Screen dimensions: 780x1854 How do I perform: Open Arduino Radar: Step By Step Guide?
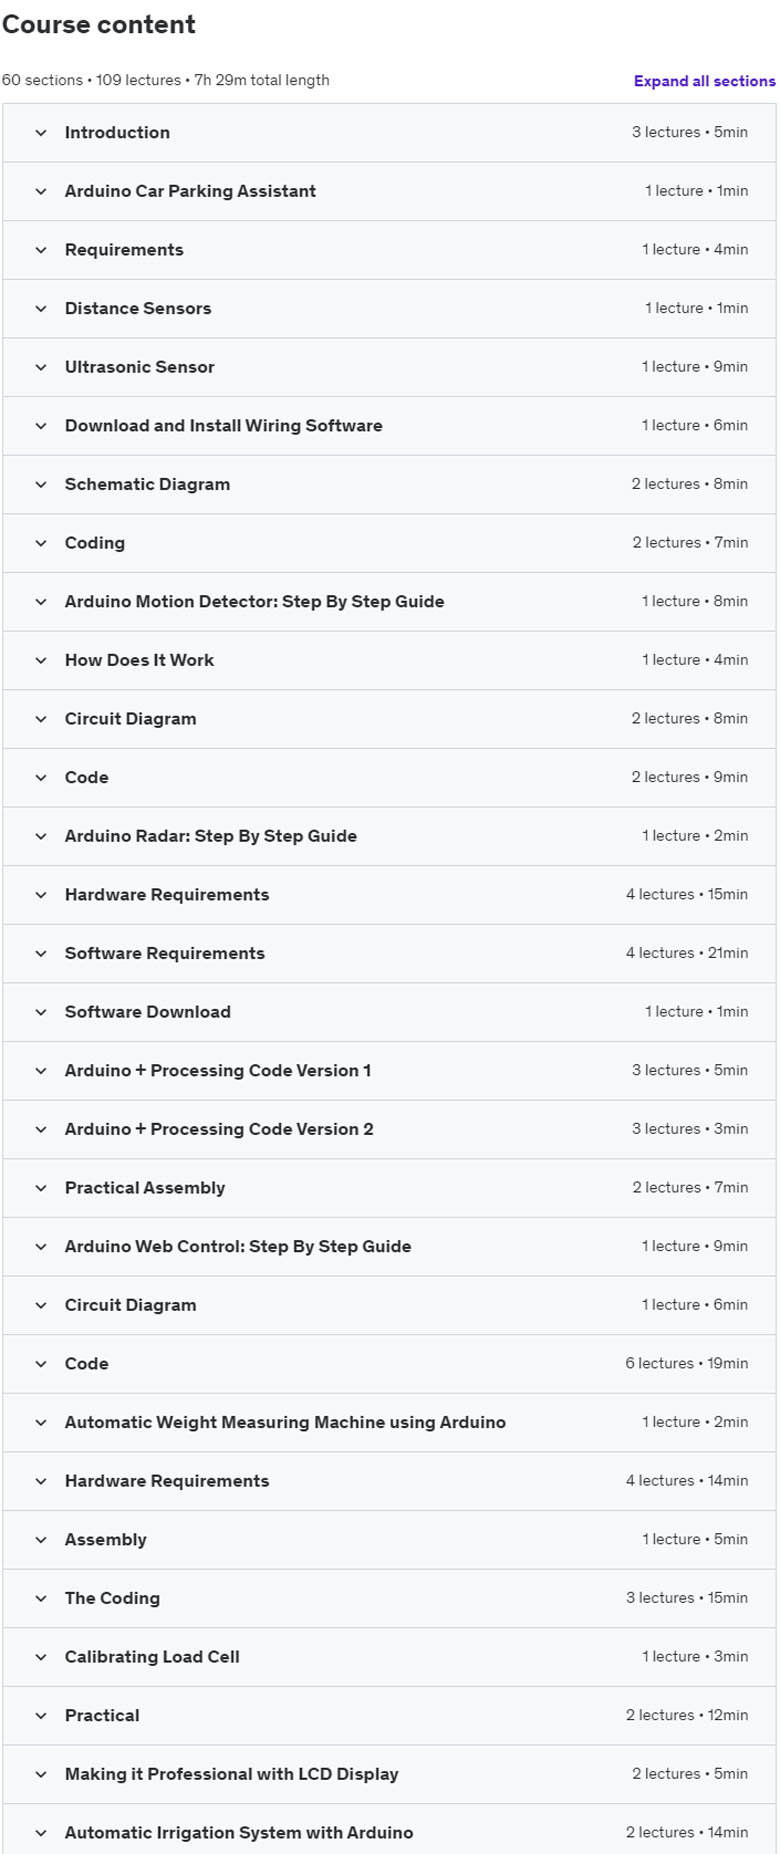(x=211, y=836)
